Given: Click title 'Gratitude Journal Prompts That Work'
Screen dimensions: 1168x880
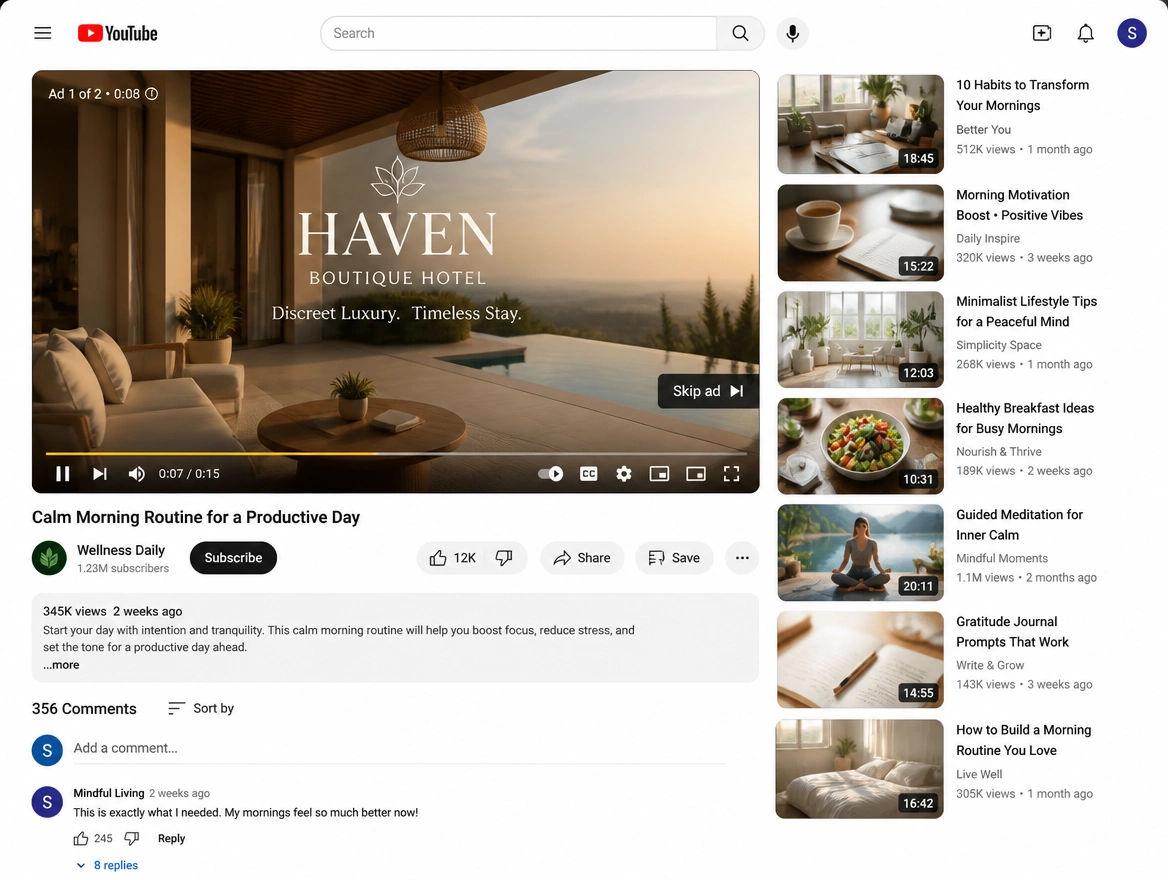Looking at the screenshot, I should [x=1012, y=632].
